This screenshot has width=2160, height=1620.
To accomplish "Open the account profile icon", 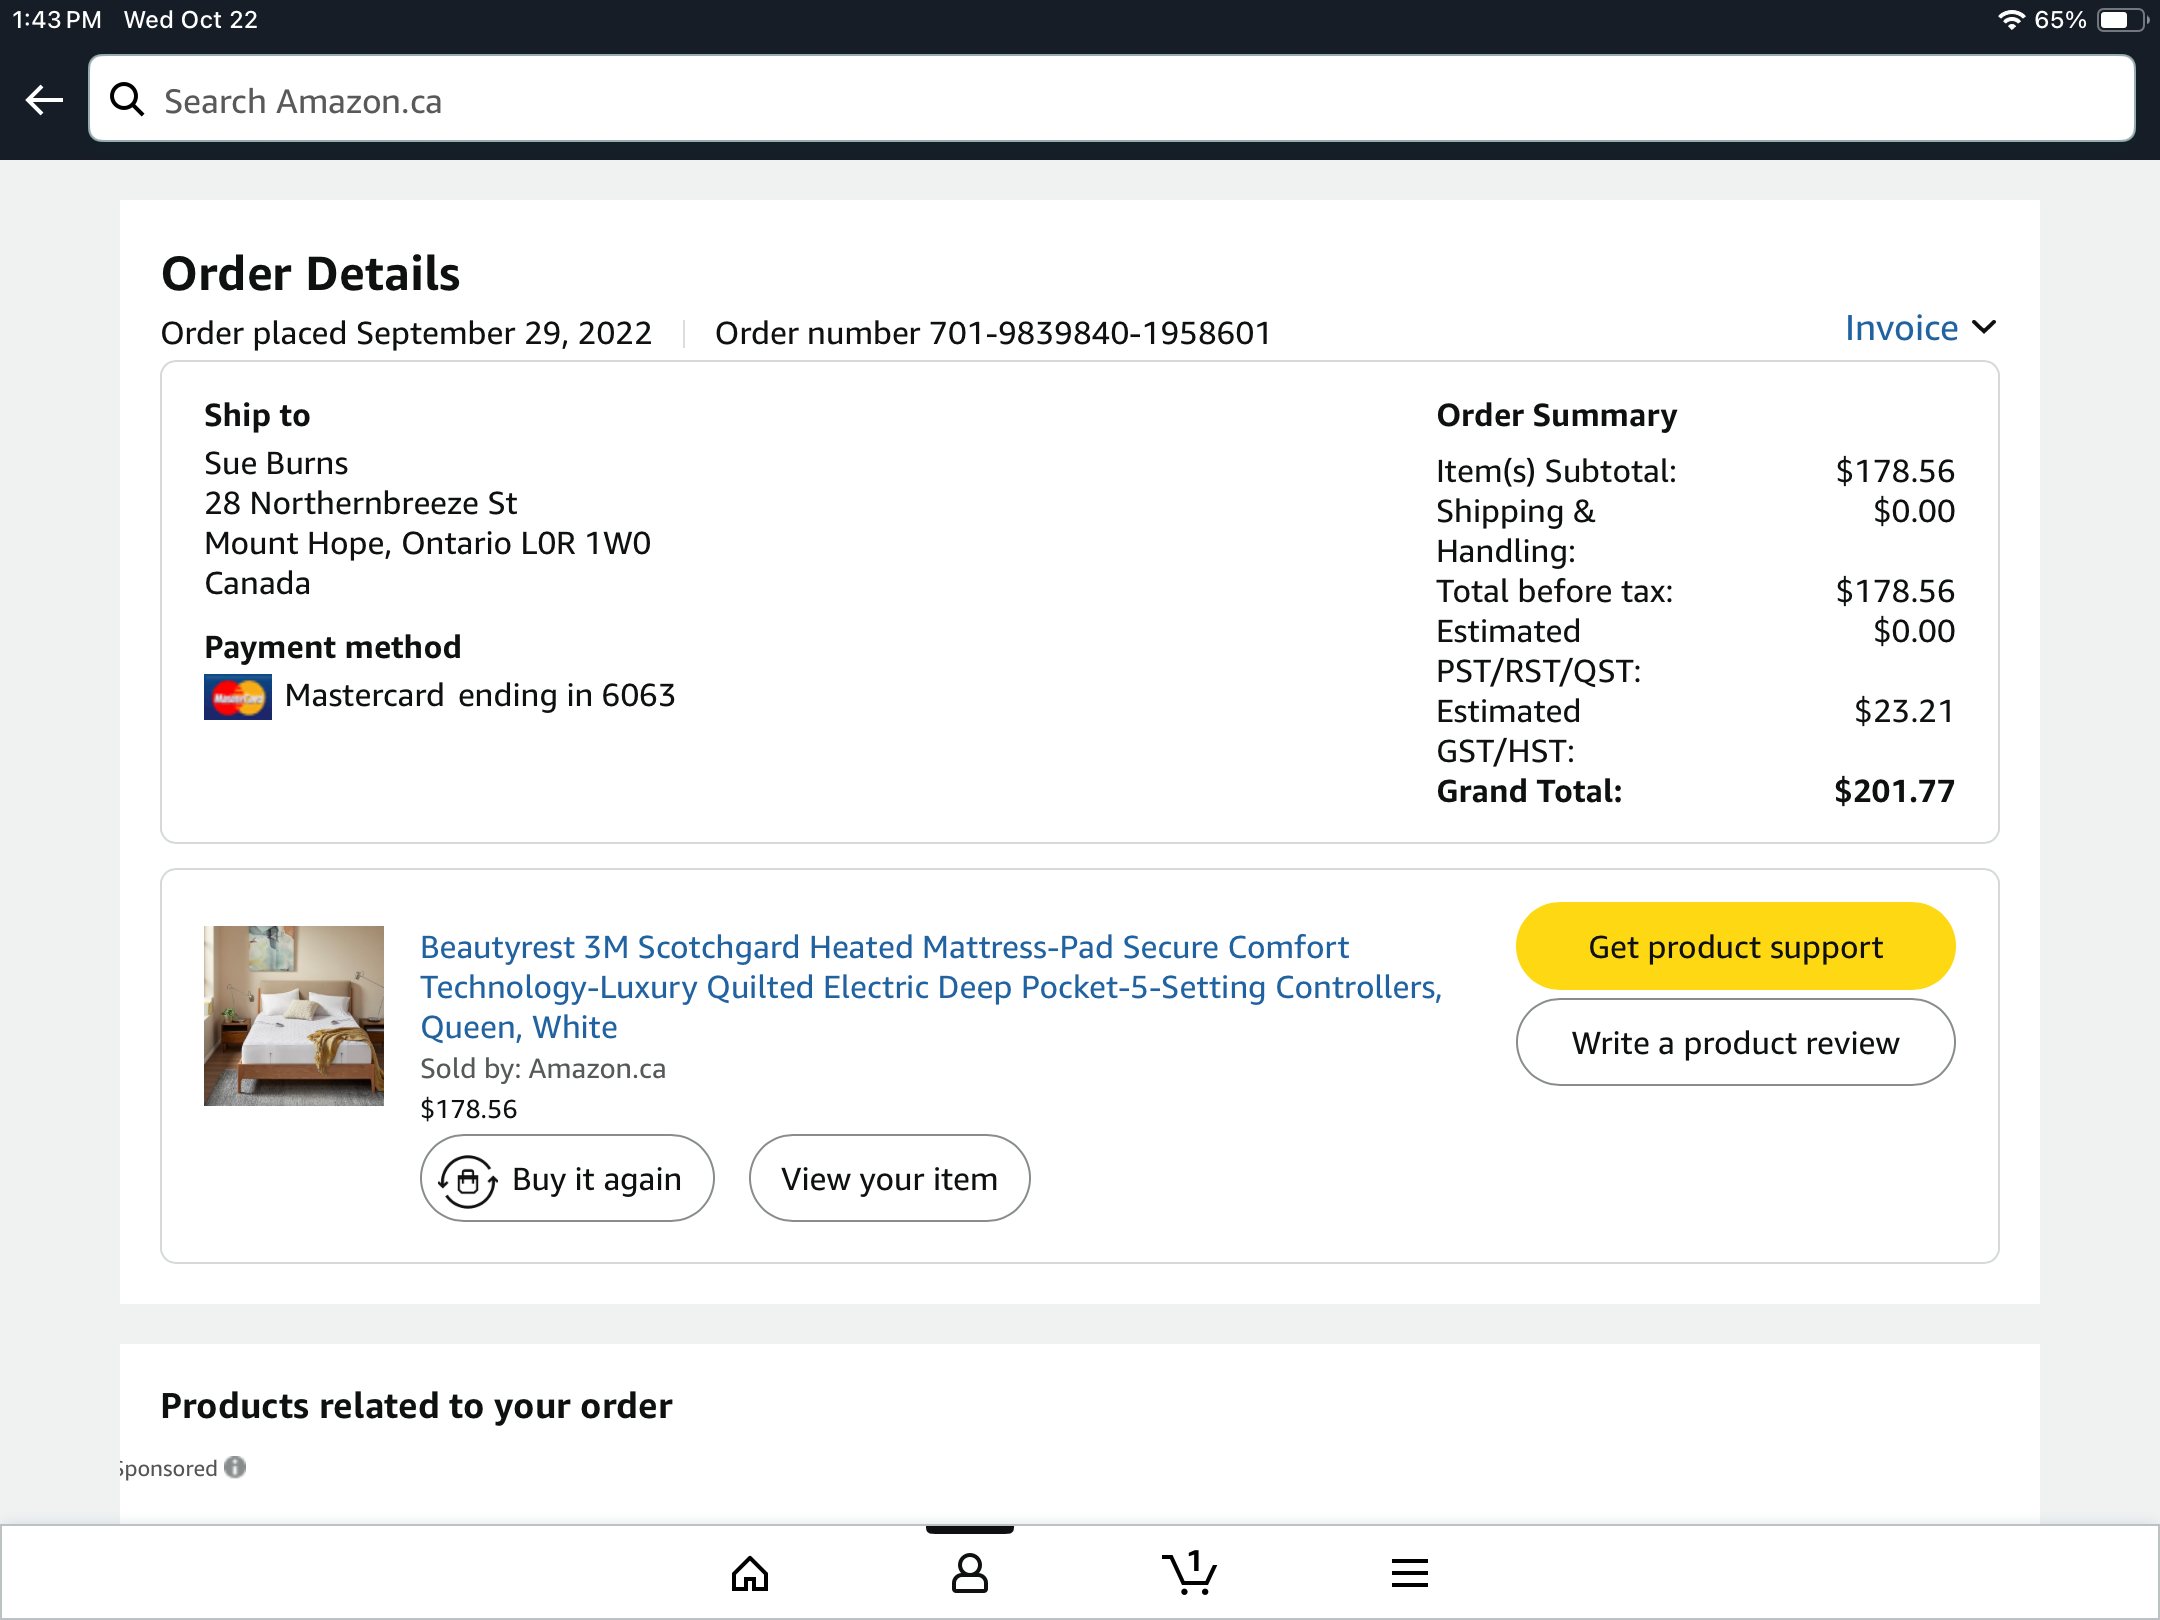I will 969,1574.
